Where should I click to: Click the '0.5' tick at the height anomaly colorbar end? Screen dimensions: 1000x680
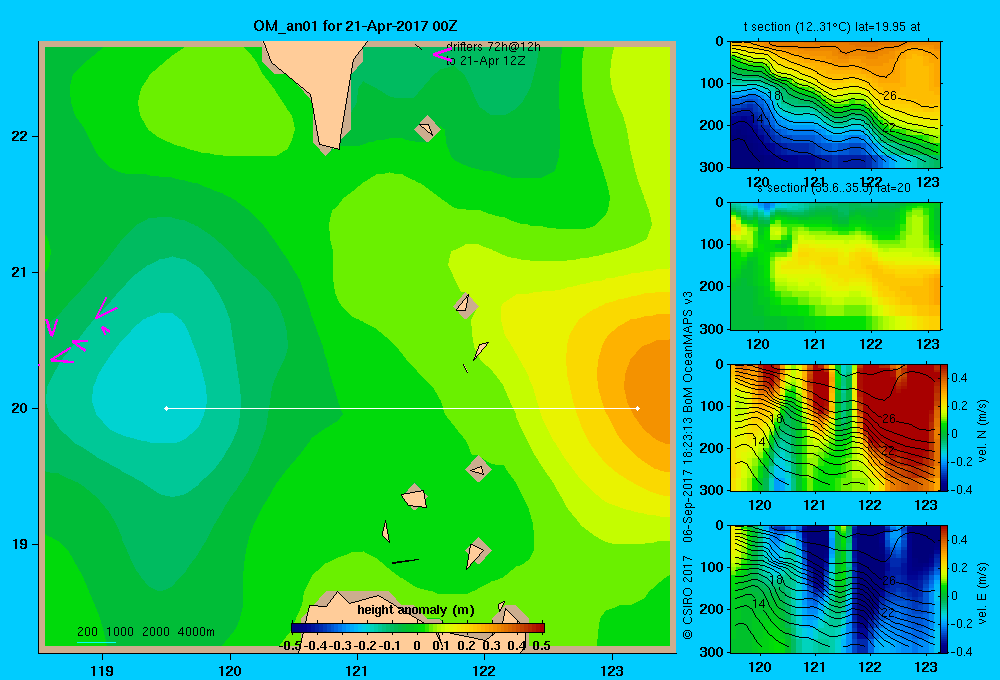[x=541, y=646]
